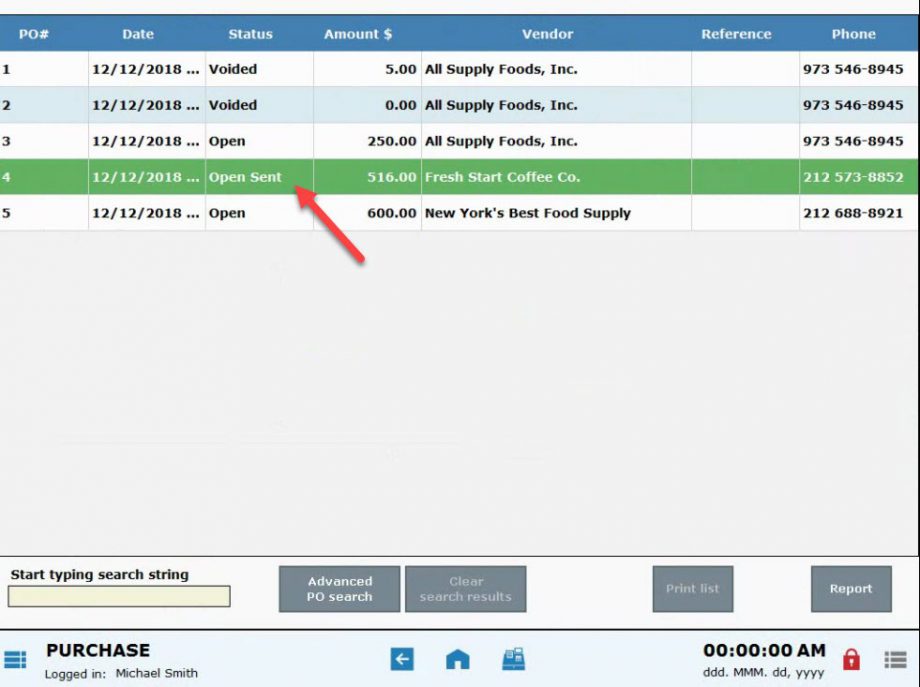The height and width of the screenshot is (687, 920).
Task: Open the cash register icon
Action: 512,659
